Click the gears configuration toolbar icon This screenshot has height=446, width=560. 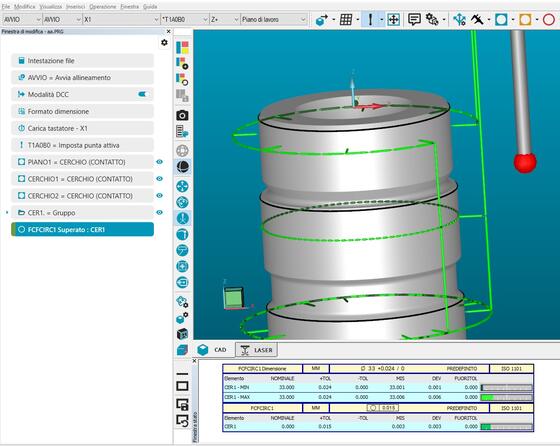coord(432,20)
